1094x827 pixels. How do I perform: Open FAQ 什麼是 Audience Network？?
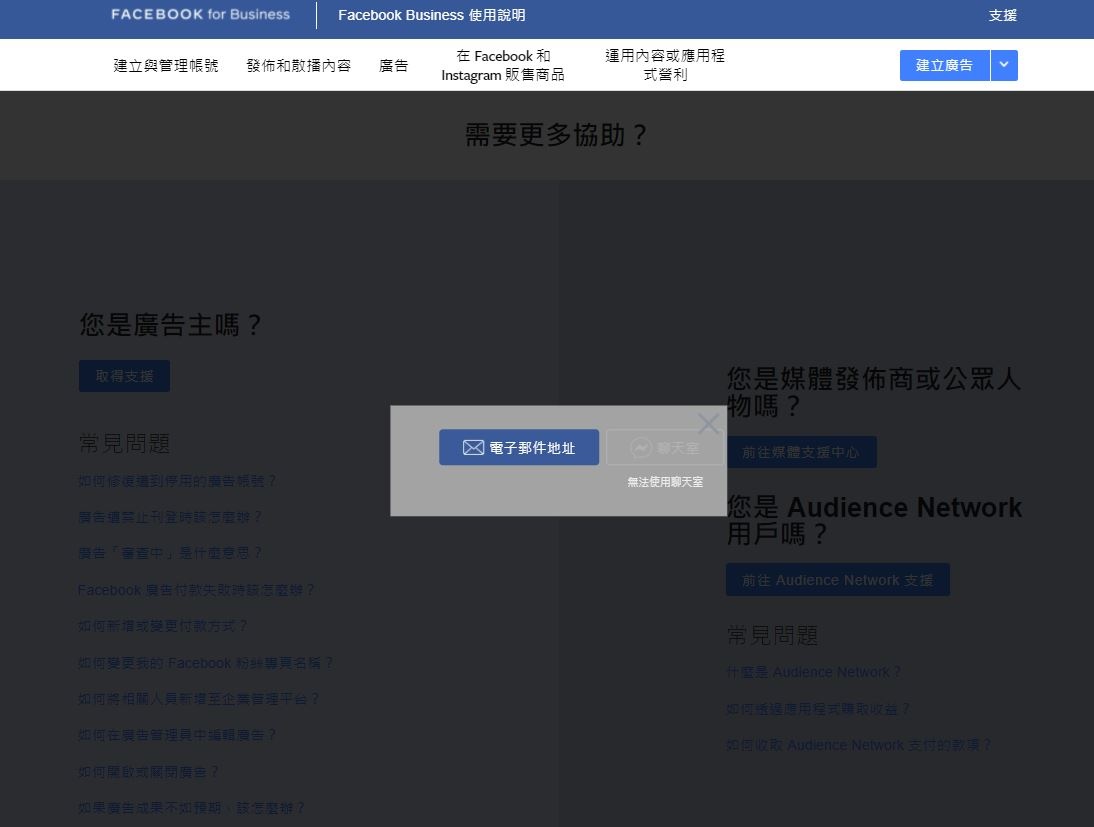(x=814, y=672)
